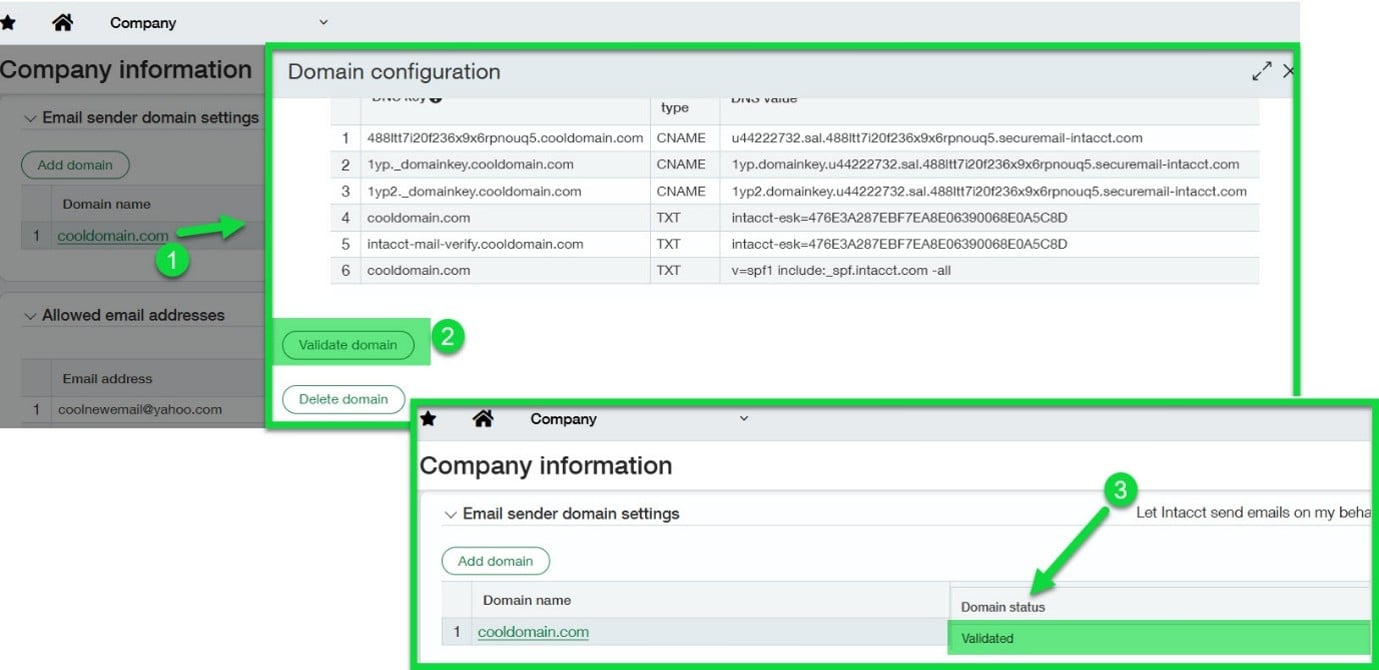Click the Let Intacct send emails label
The width and height of the screenshot is (1379, 670).
1253,512
